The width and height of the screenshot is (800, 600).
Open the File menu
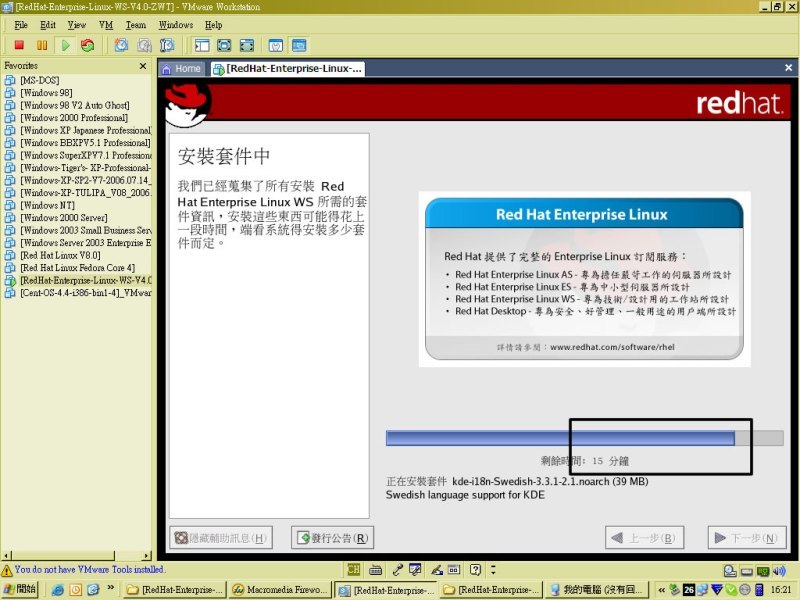tap(21, 25)
